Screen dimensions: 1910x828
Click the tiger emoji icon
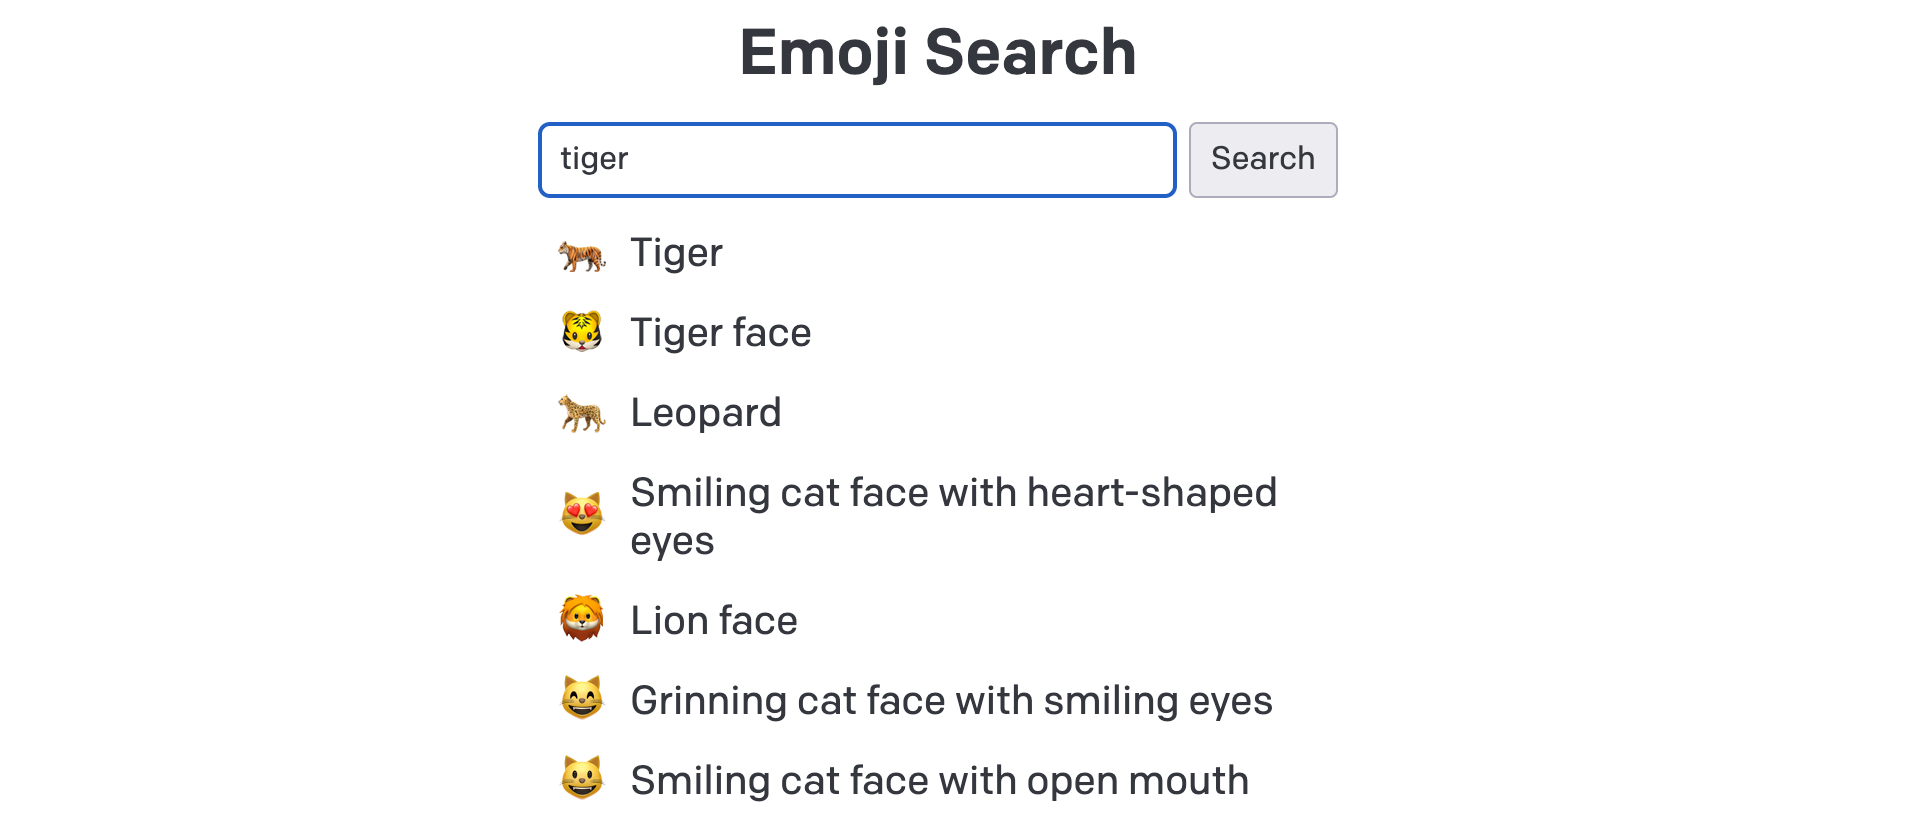tap(582, 255)
